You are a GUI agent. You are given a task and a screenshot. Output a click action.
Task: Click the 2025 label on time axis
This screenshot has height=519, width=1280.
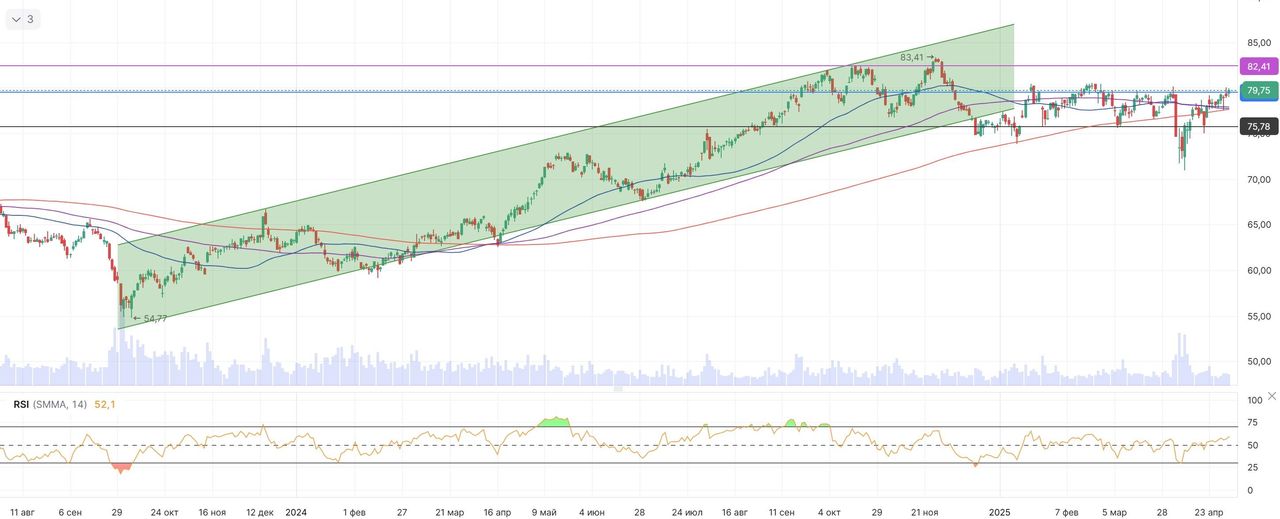click(1001, 511)
